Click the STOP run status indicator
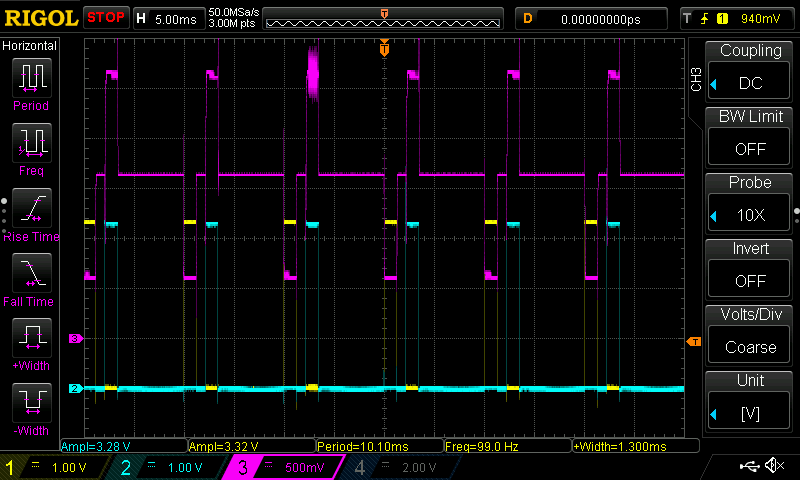800x480 pixels. 106,18
